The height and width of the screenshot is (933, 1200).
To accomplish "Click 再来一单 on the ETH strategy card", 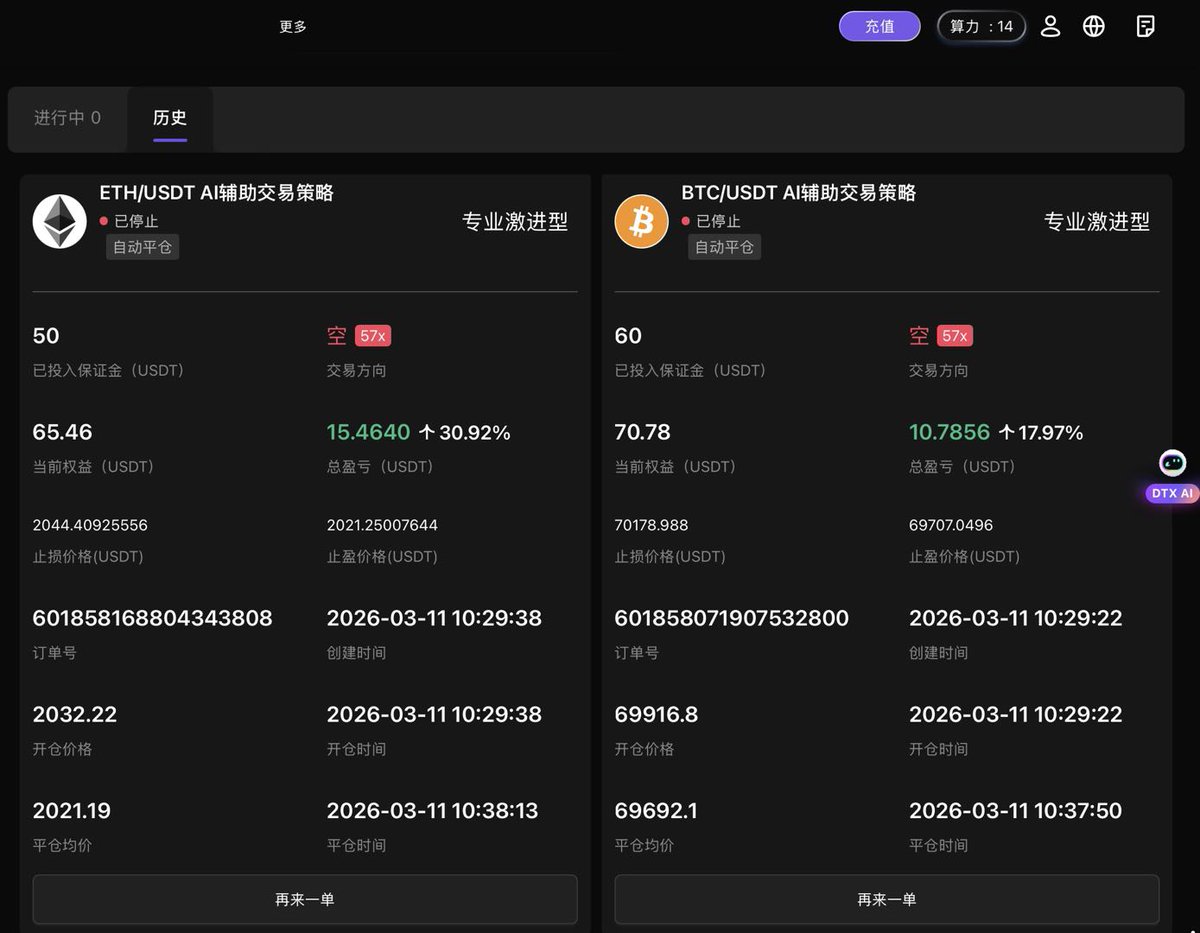I will click(x=304, y=899).
